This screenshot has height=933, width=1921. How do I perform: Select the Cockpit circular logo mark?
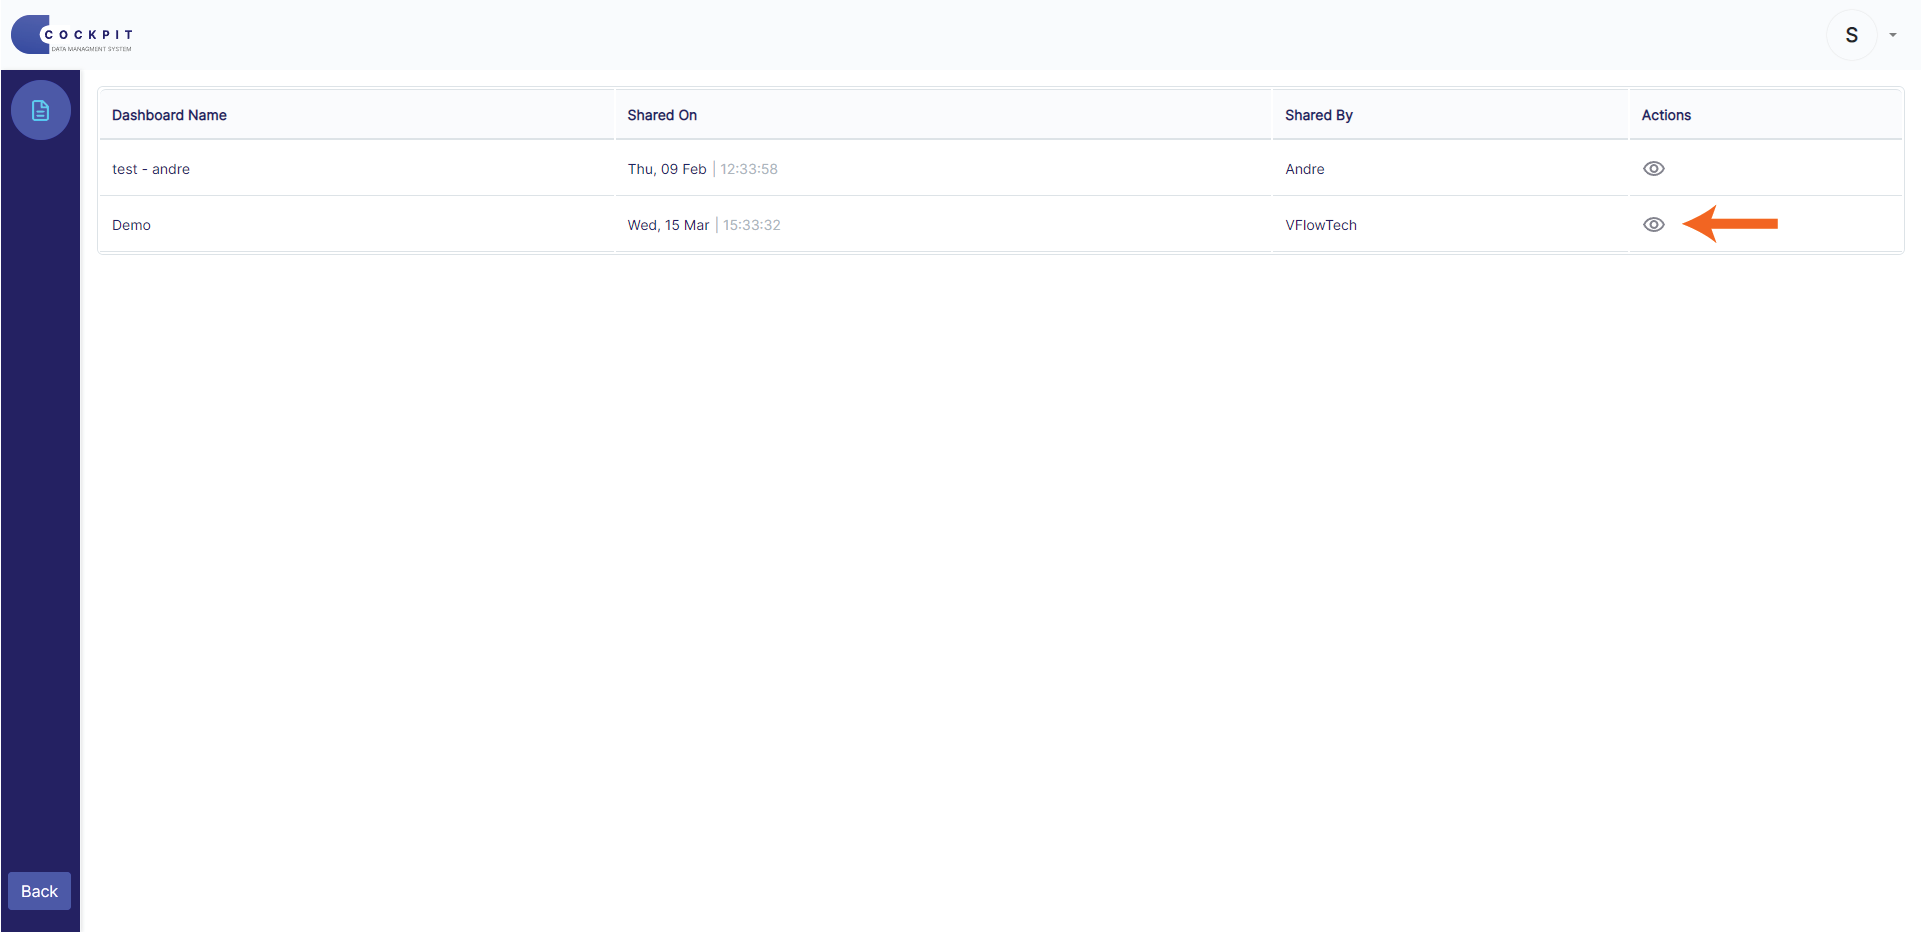coord(28,34)
